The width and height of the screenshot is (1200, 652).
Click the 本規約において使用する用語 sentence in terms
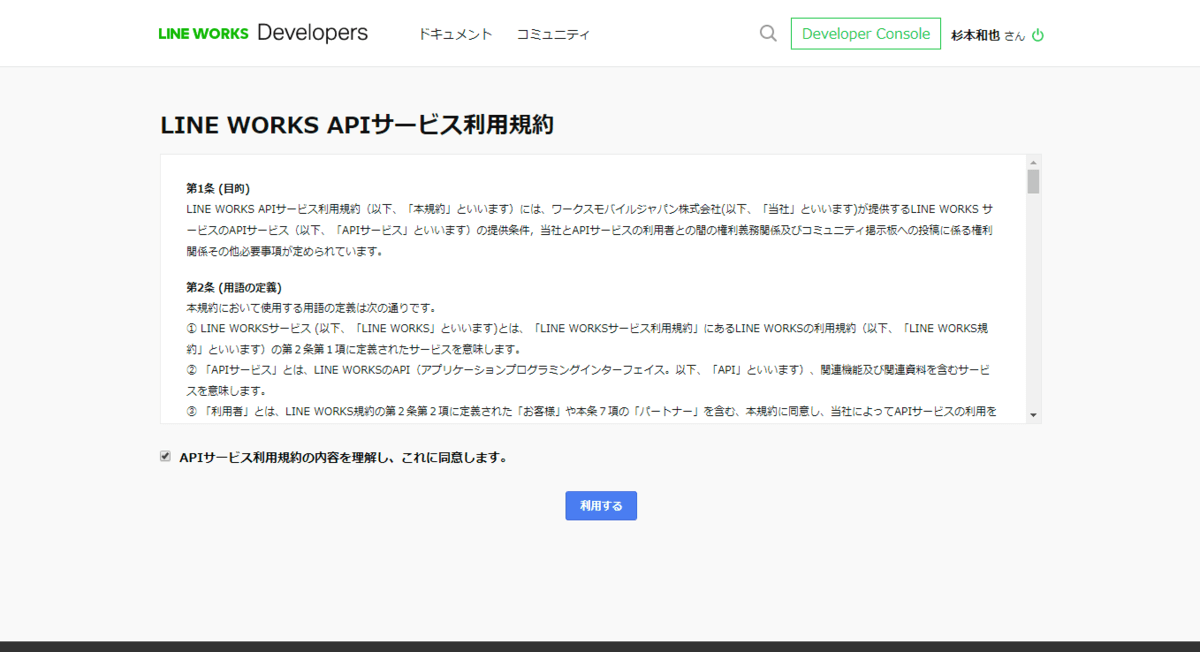(311, 307)
